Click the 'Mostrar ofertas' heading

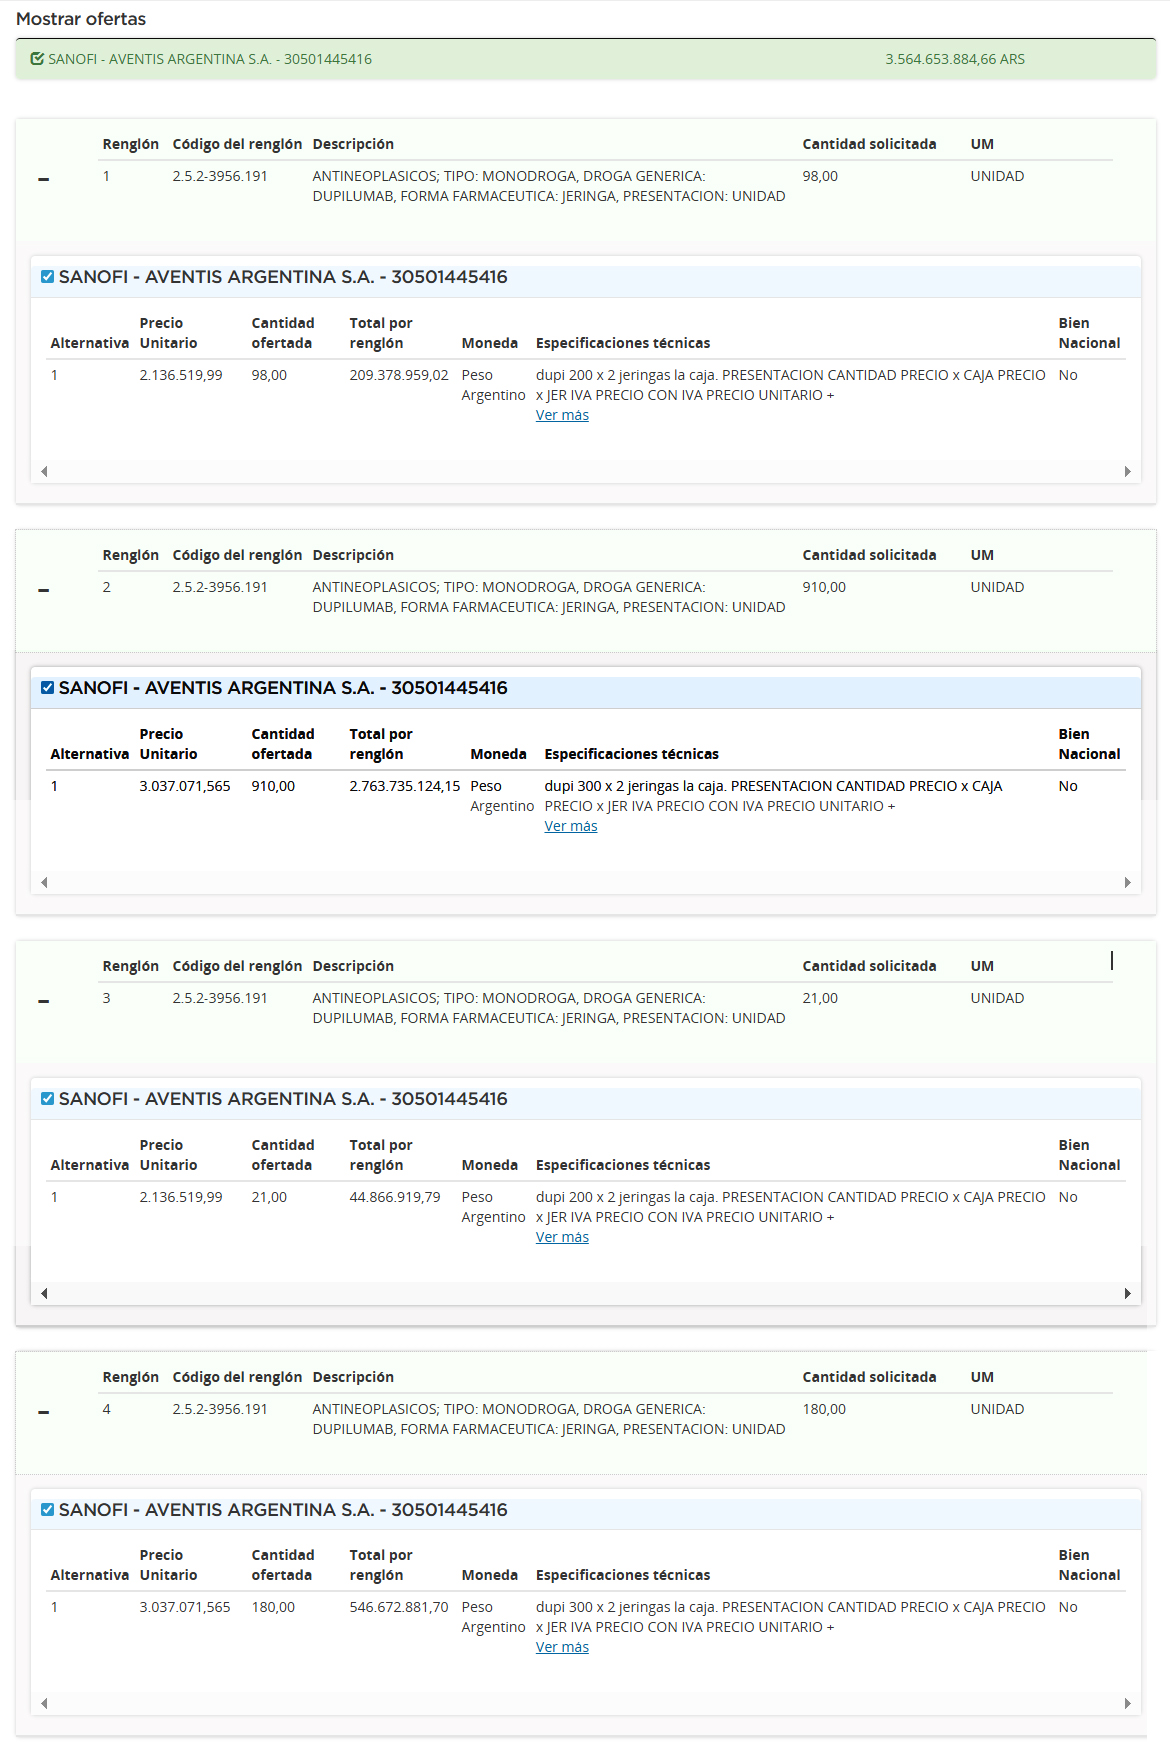(x=81, y=19)
